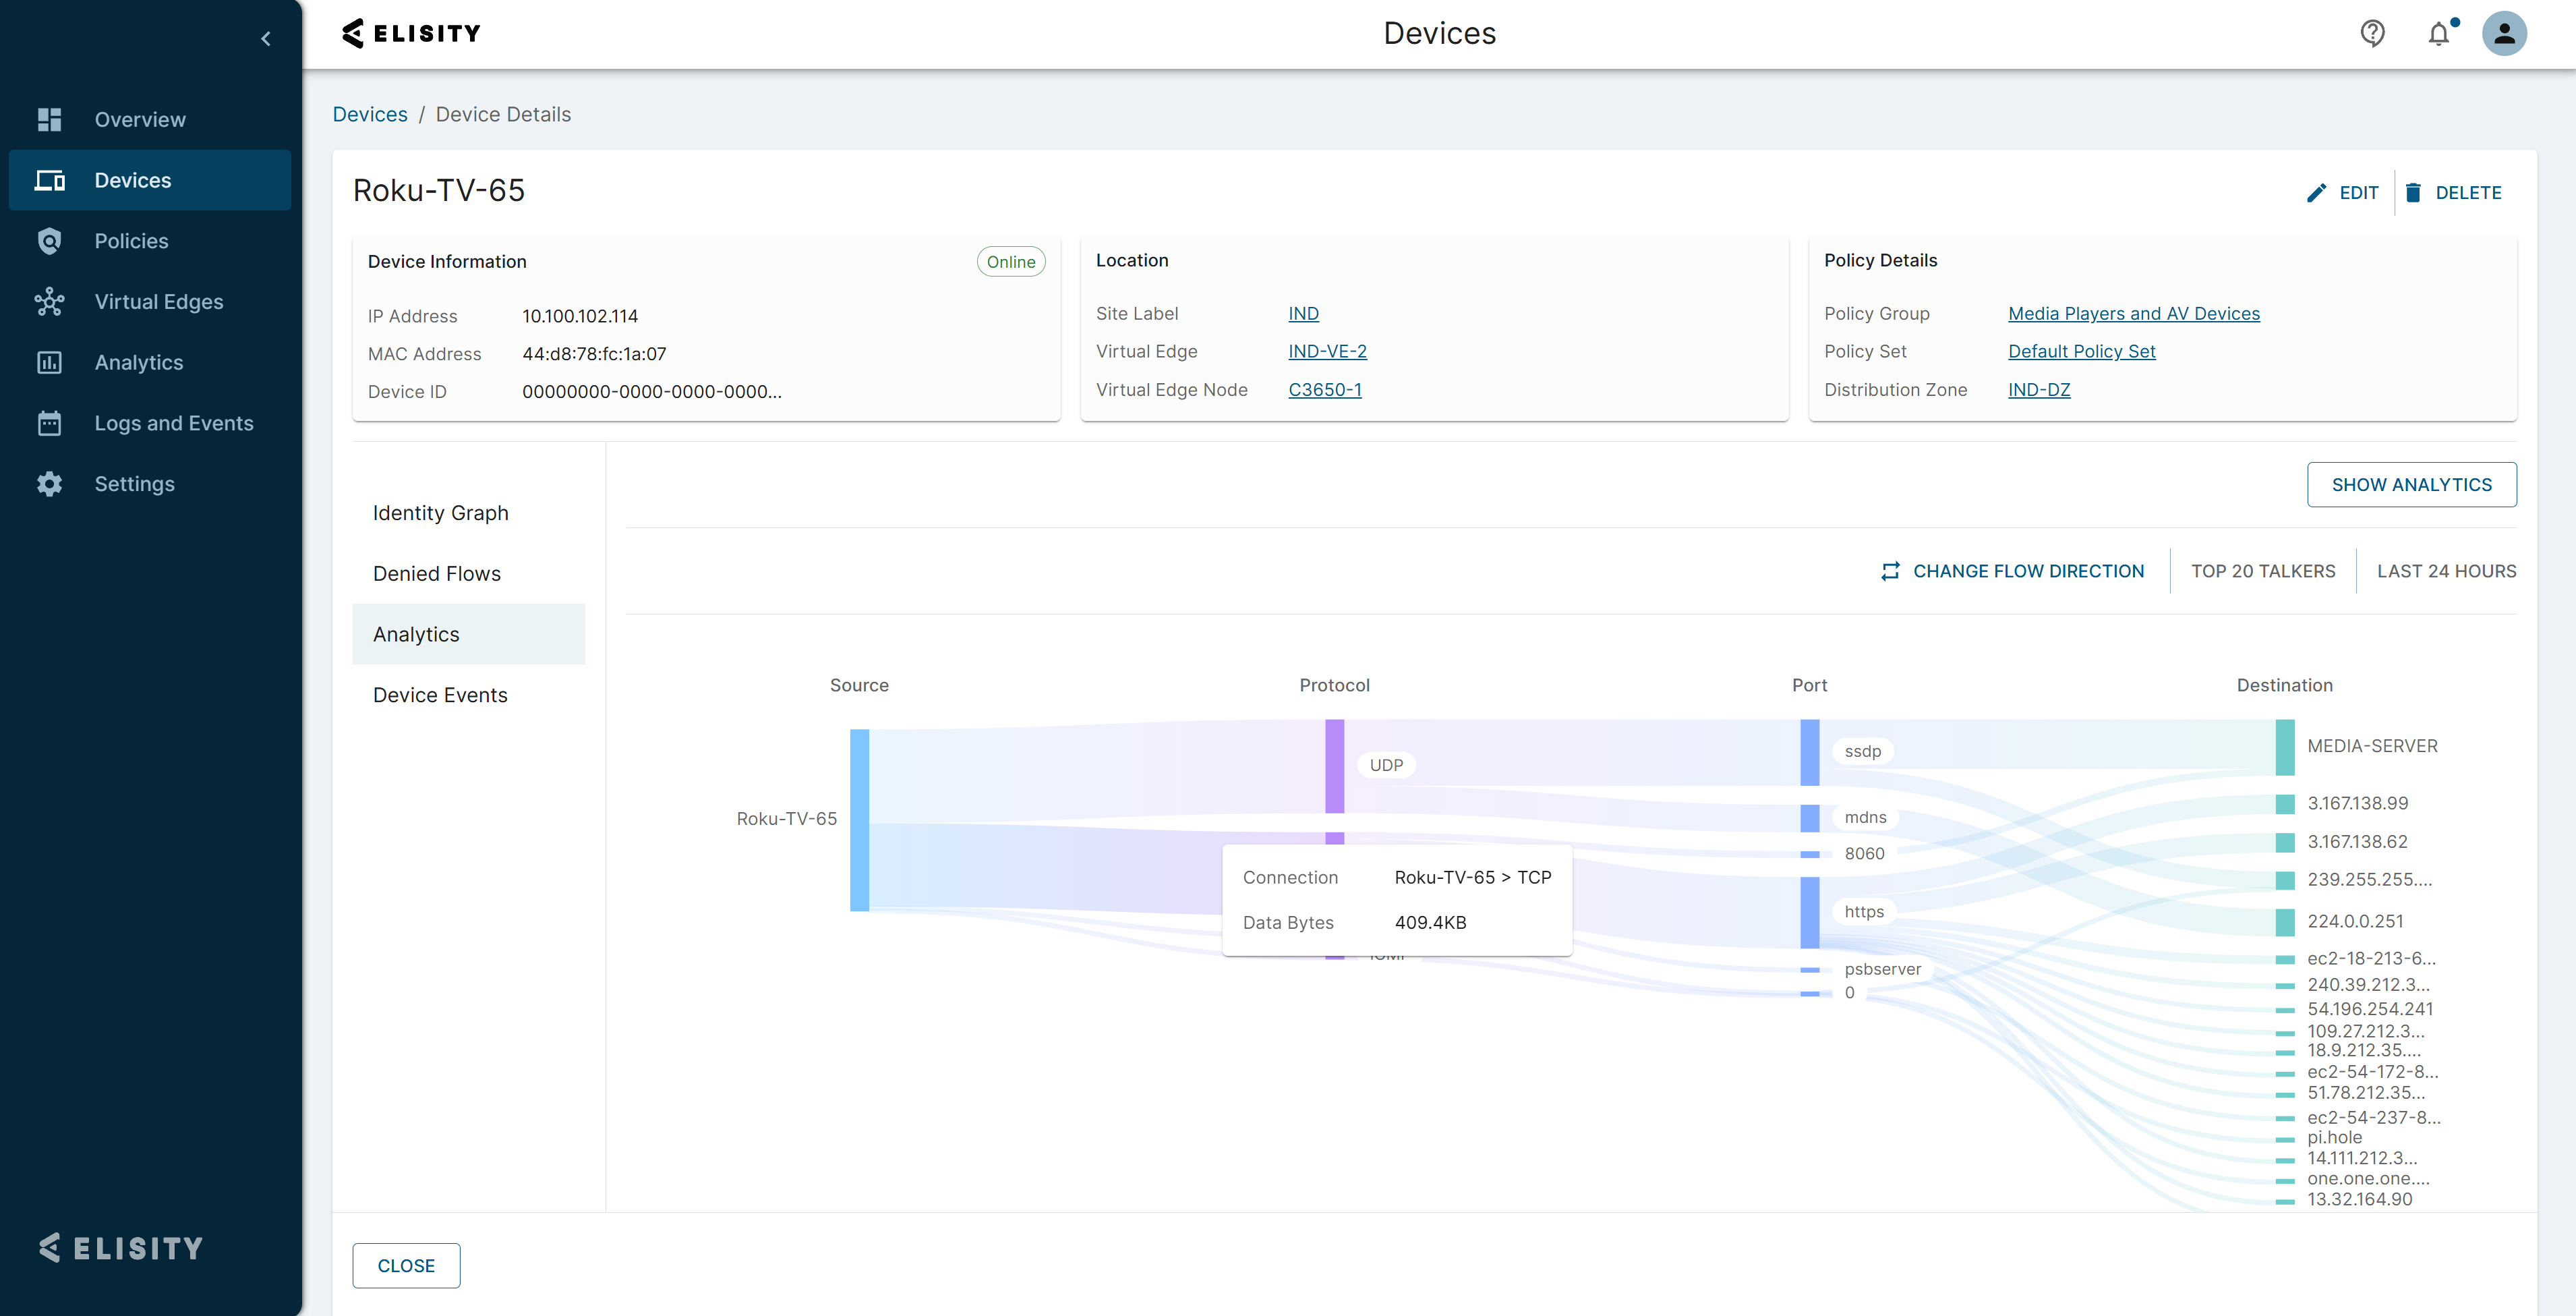2576x1316 pixels.
Task: Open the Default Policy Set link
Action: tap(2081, 352)
